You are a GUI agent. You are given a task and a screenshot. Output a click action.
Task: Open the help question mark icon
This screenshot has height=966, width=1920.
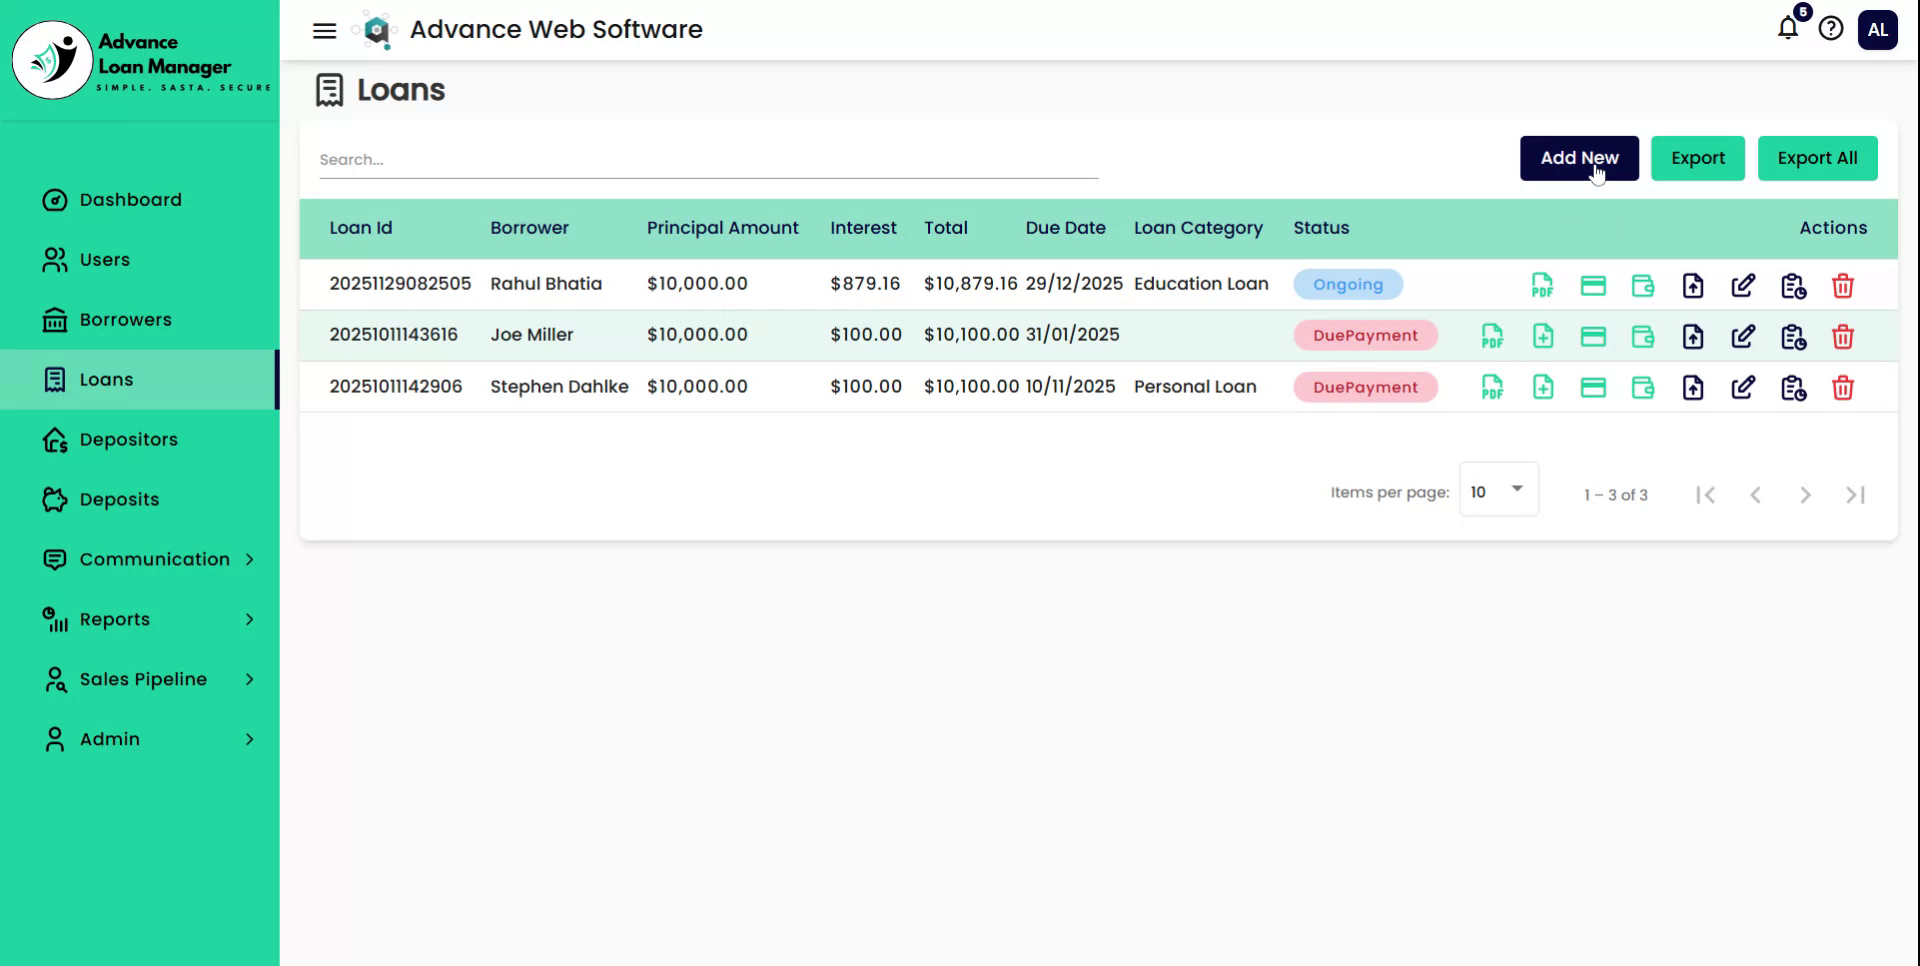click(1832, 29)
